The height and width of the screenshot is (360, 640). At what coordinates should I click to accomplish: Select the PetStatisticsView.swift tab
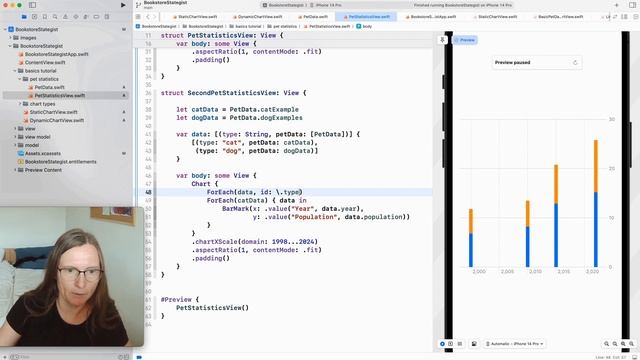coord(366,17)
